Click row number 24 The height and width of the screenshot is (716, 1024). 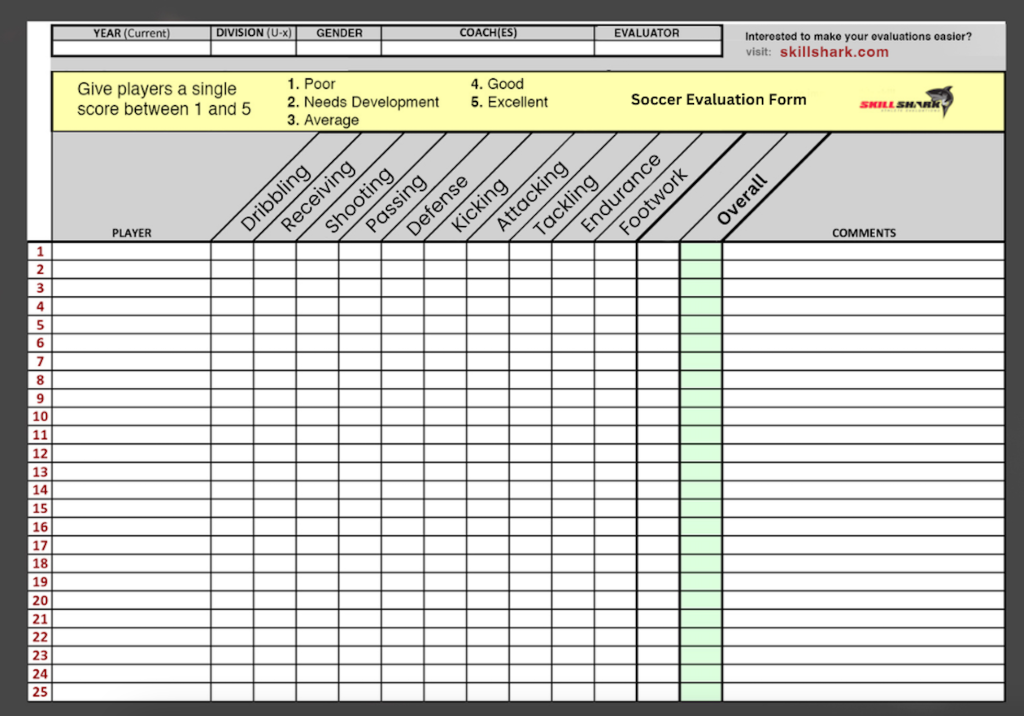point(40,674)
